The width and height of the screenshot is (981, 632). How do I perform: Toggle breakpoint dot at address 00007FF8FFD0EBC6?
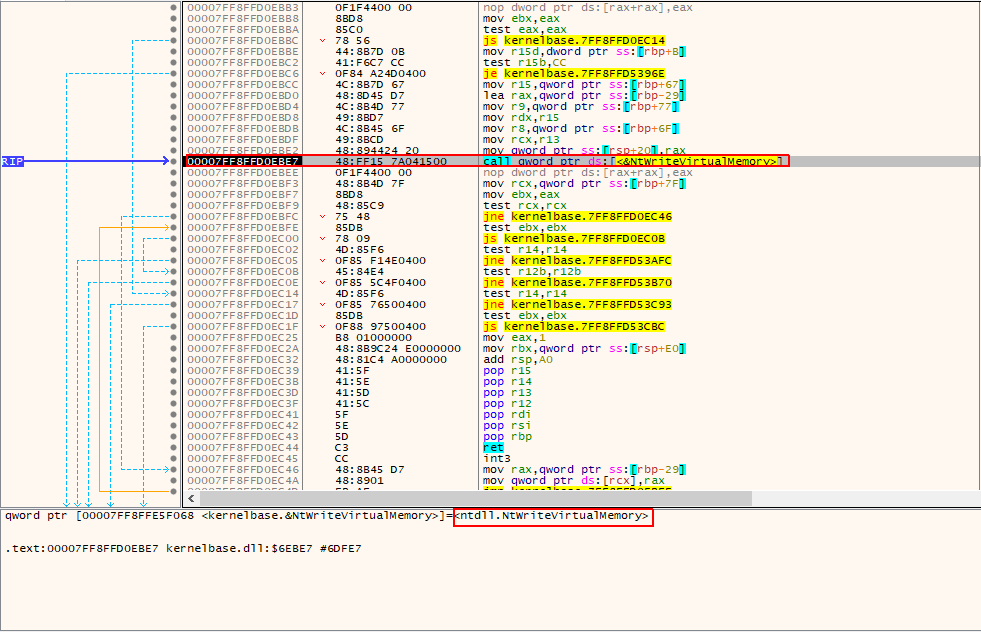click(173, 73)
